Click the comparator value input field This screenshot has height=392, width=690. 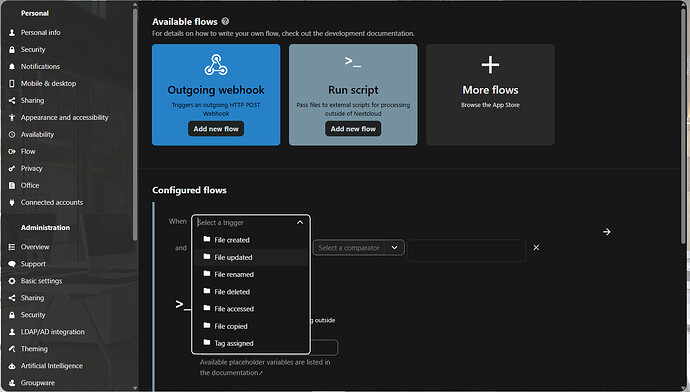coord(466,250)
